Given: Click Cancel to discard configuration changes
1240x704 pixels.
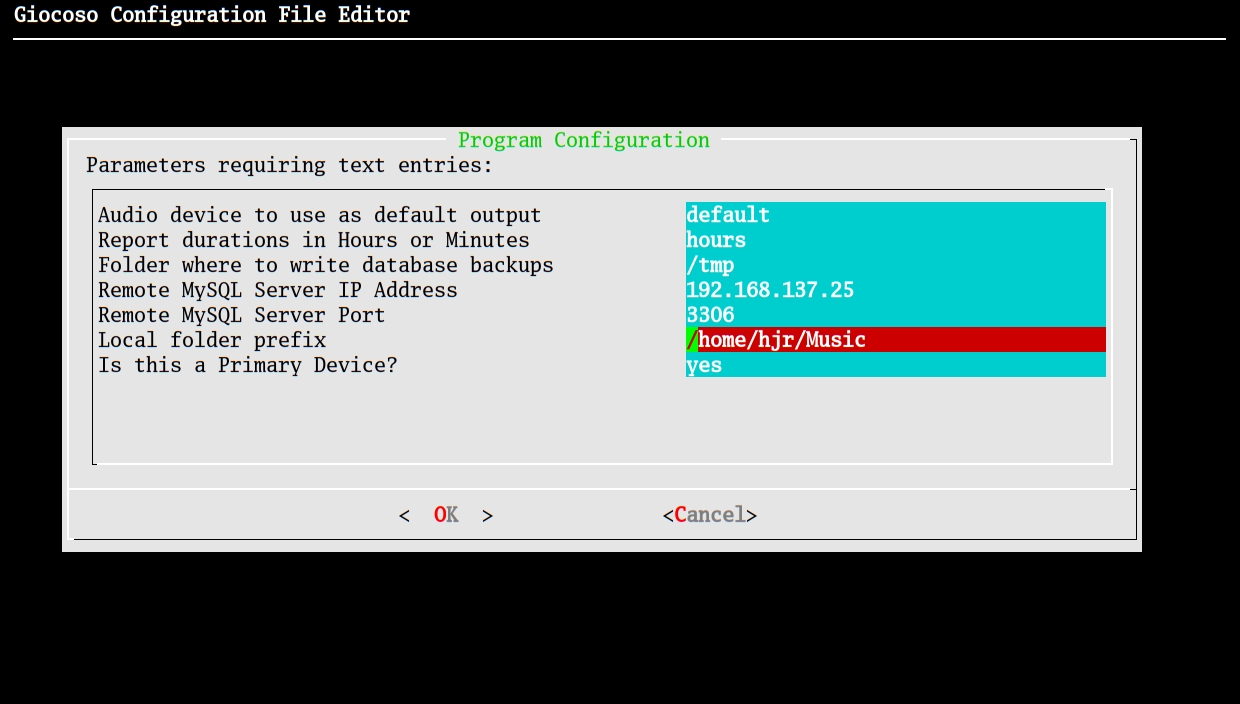Looking at the screenshot, I should coord(709,514).
